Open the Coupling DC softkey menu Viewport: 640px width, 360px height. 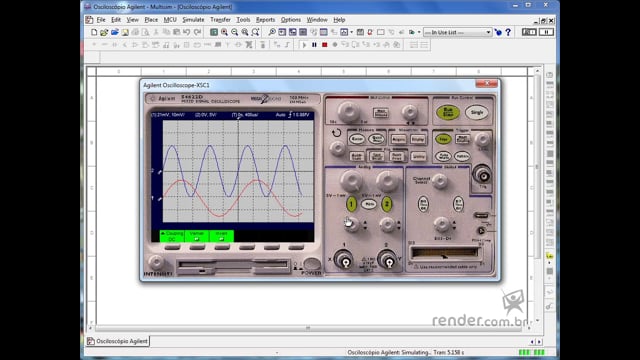172,236
